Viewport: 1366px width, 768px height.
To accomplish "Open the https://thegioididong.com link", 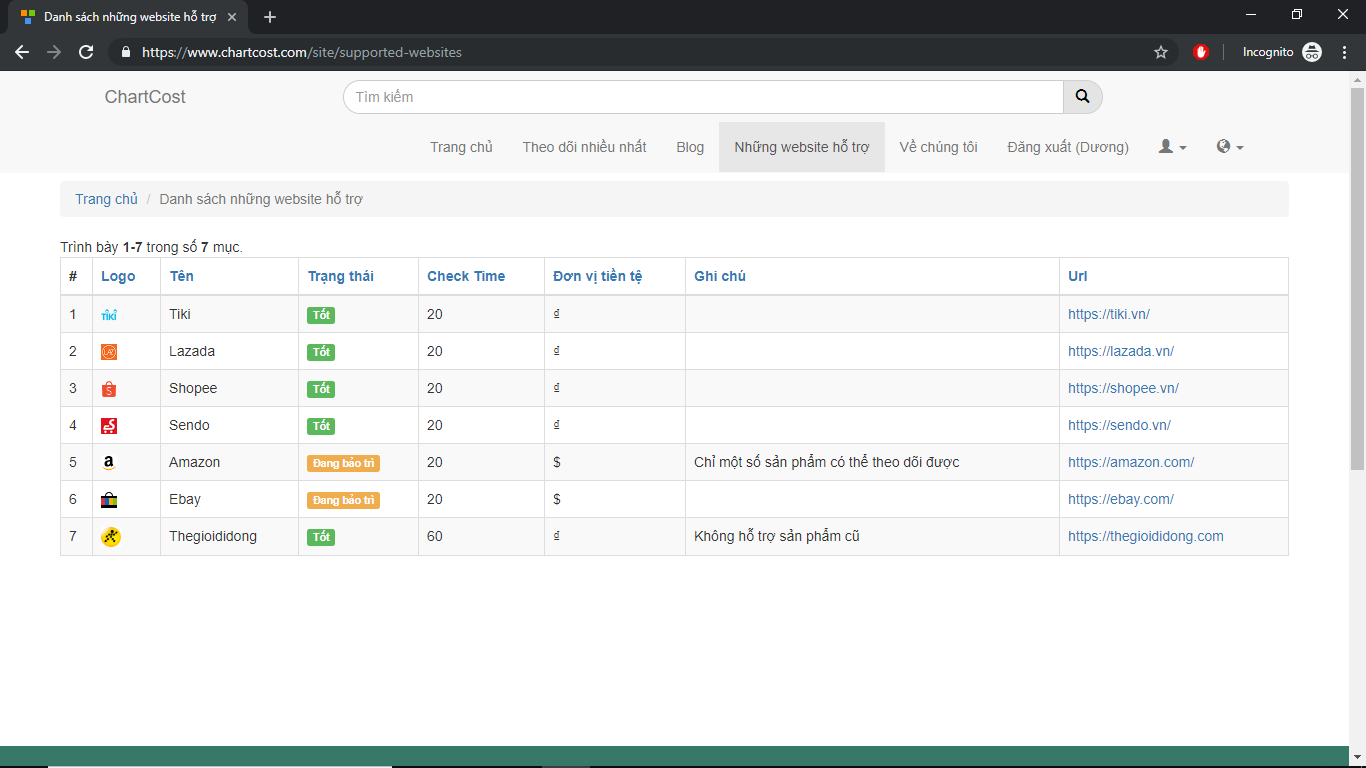I will (1146, 537).
